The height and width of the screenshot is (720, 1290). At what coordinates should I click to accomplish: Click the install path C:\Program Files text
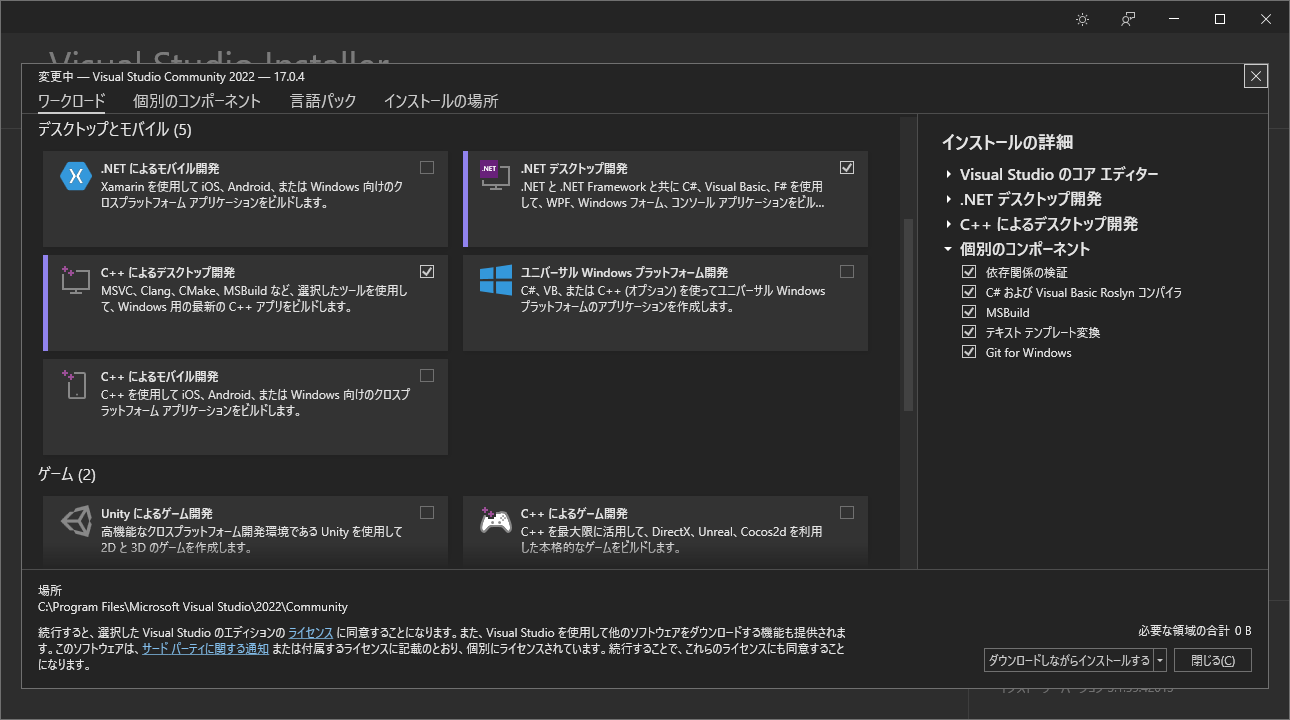193,607
